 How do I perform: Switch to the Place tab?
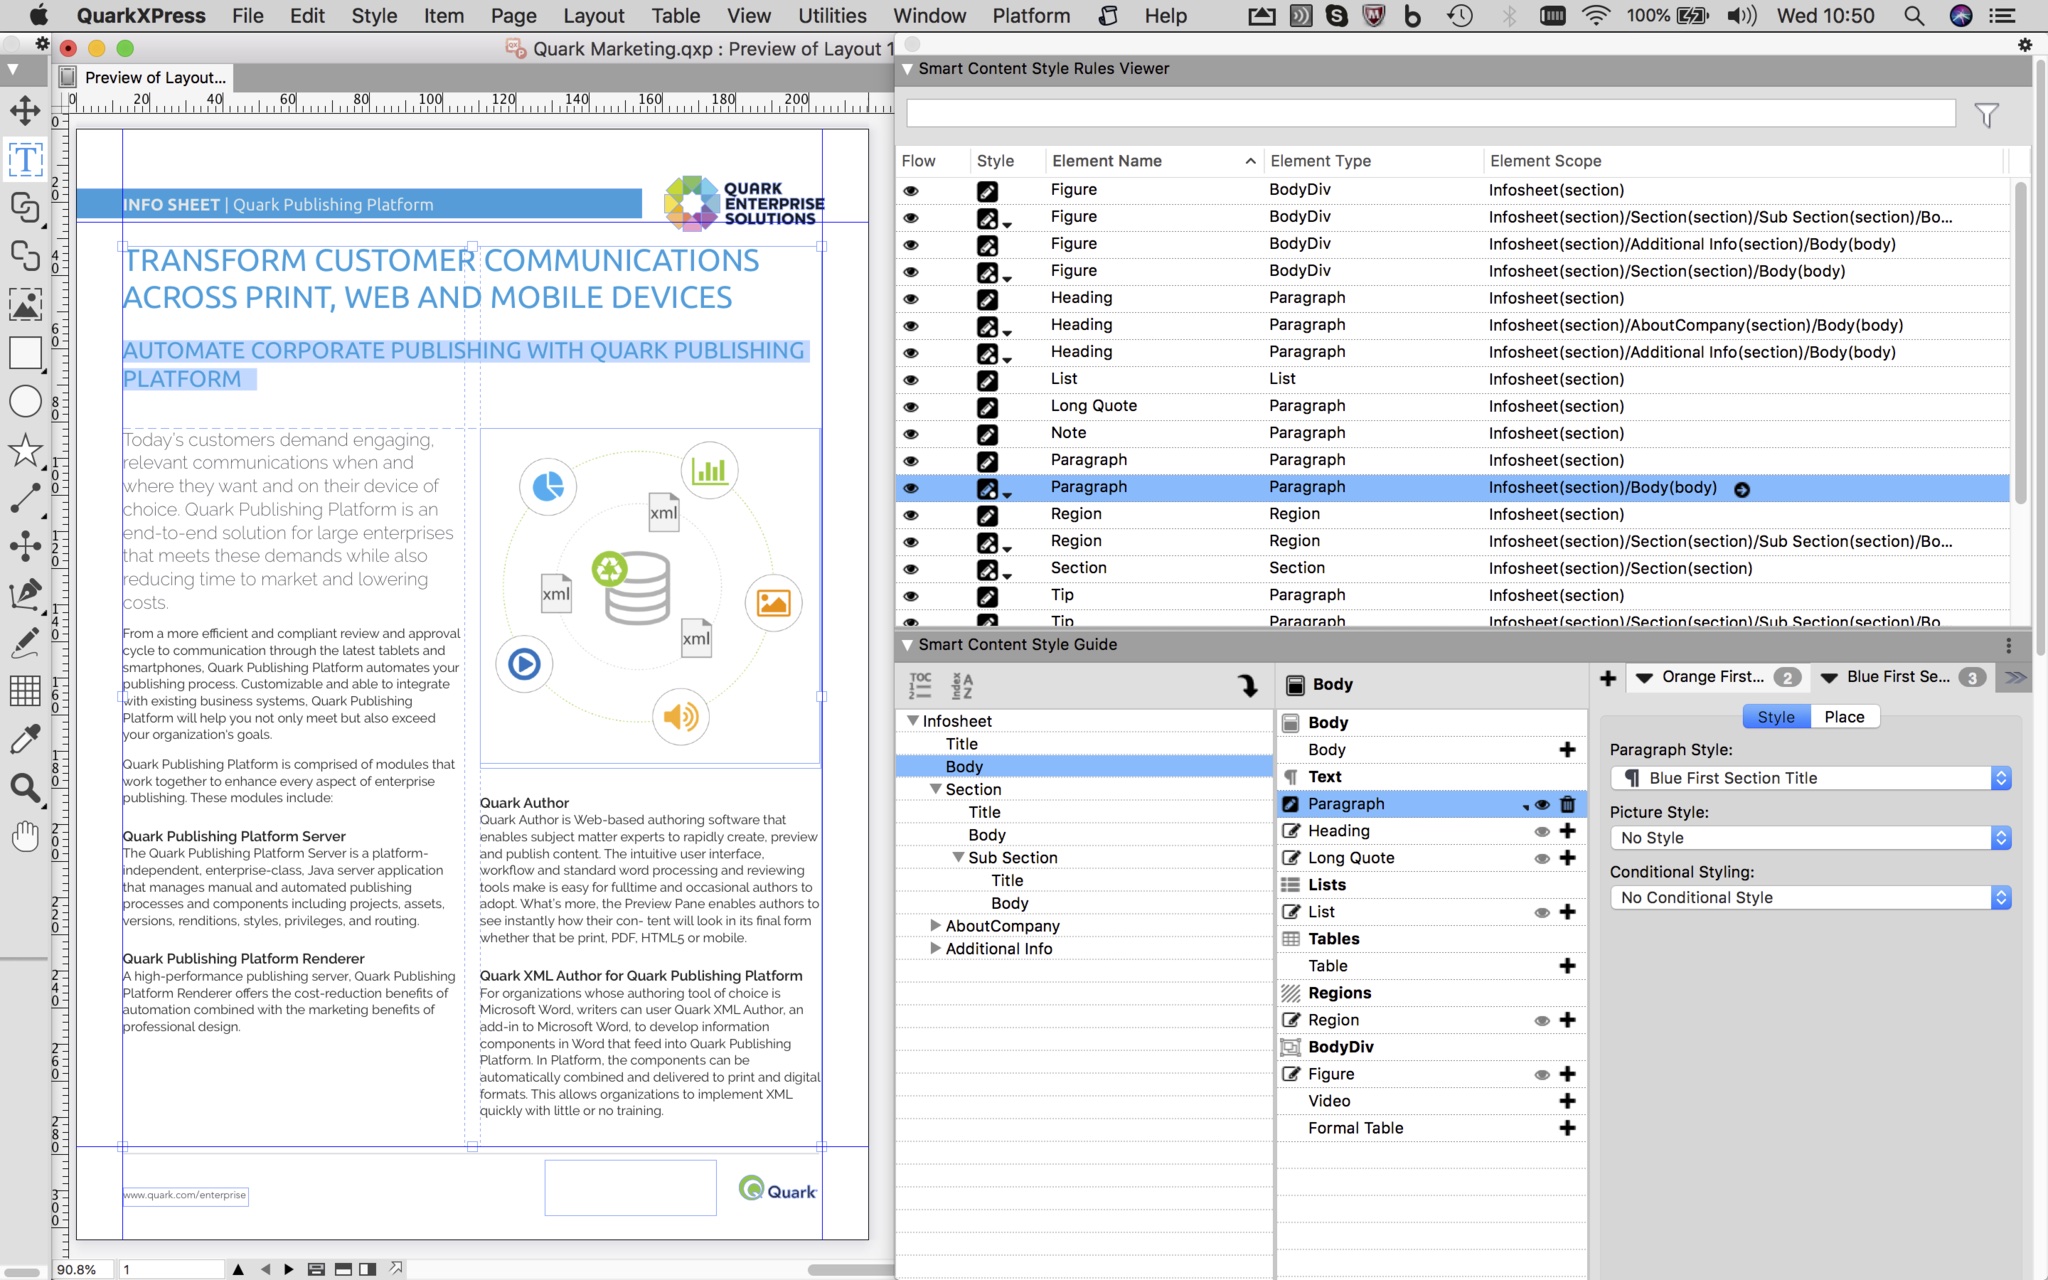tap(1843, 717)
